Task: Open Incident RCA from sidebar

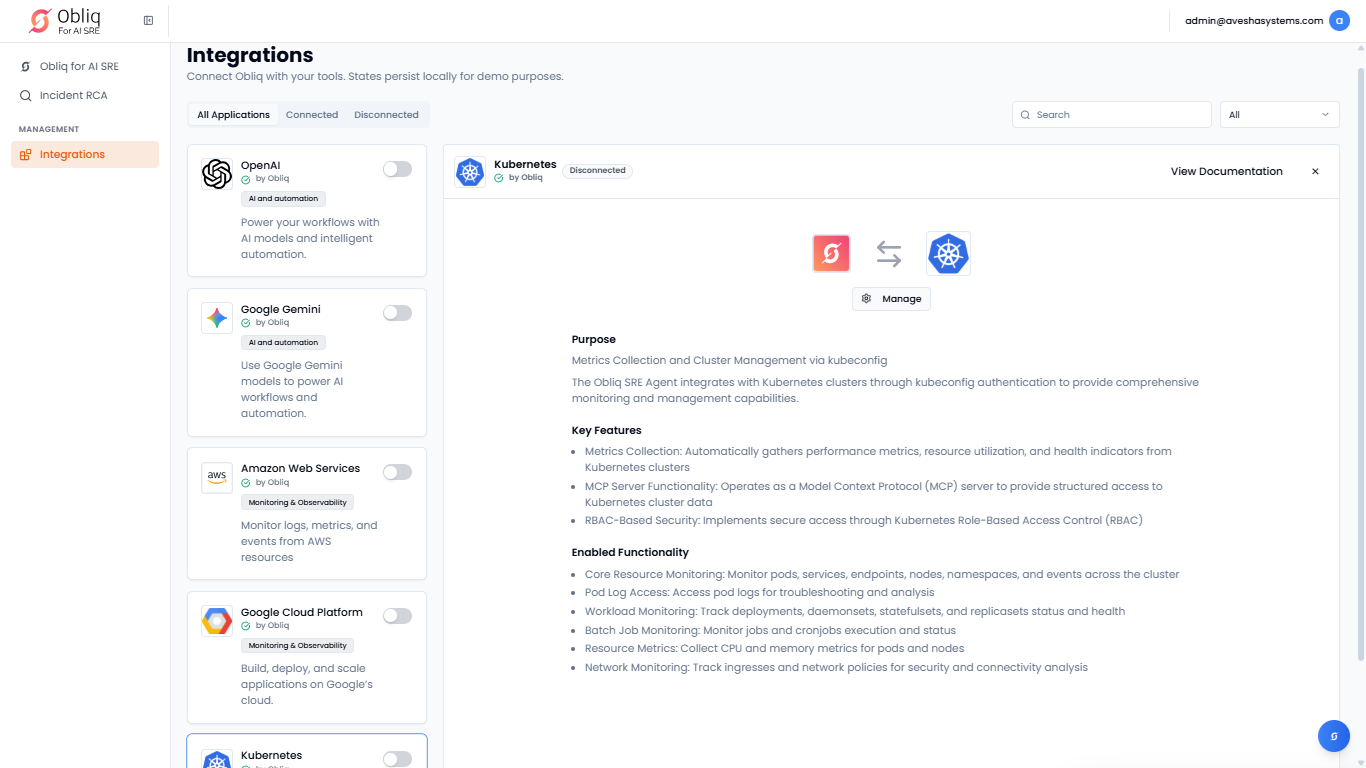Action: (x=73, y=96)
